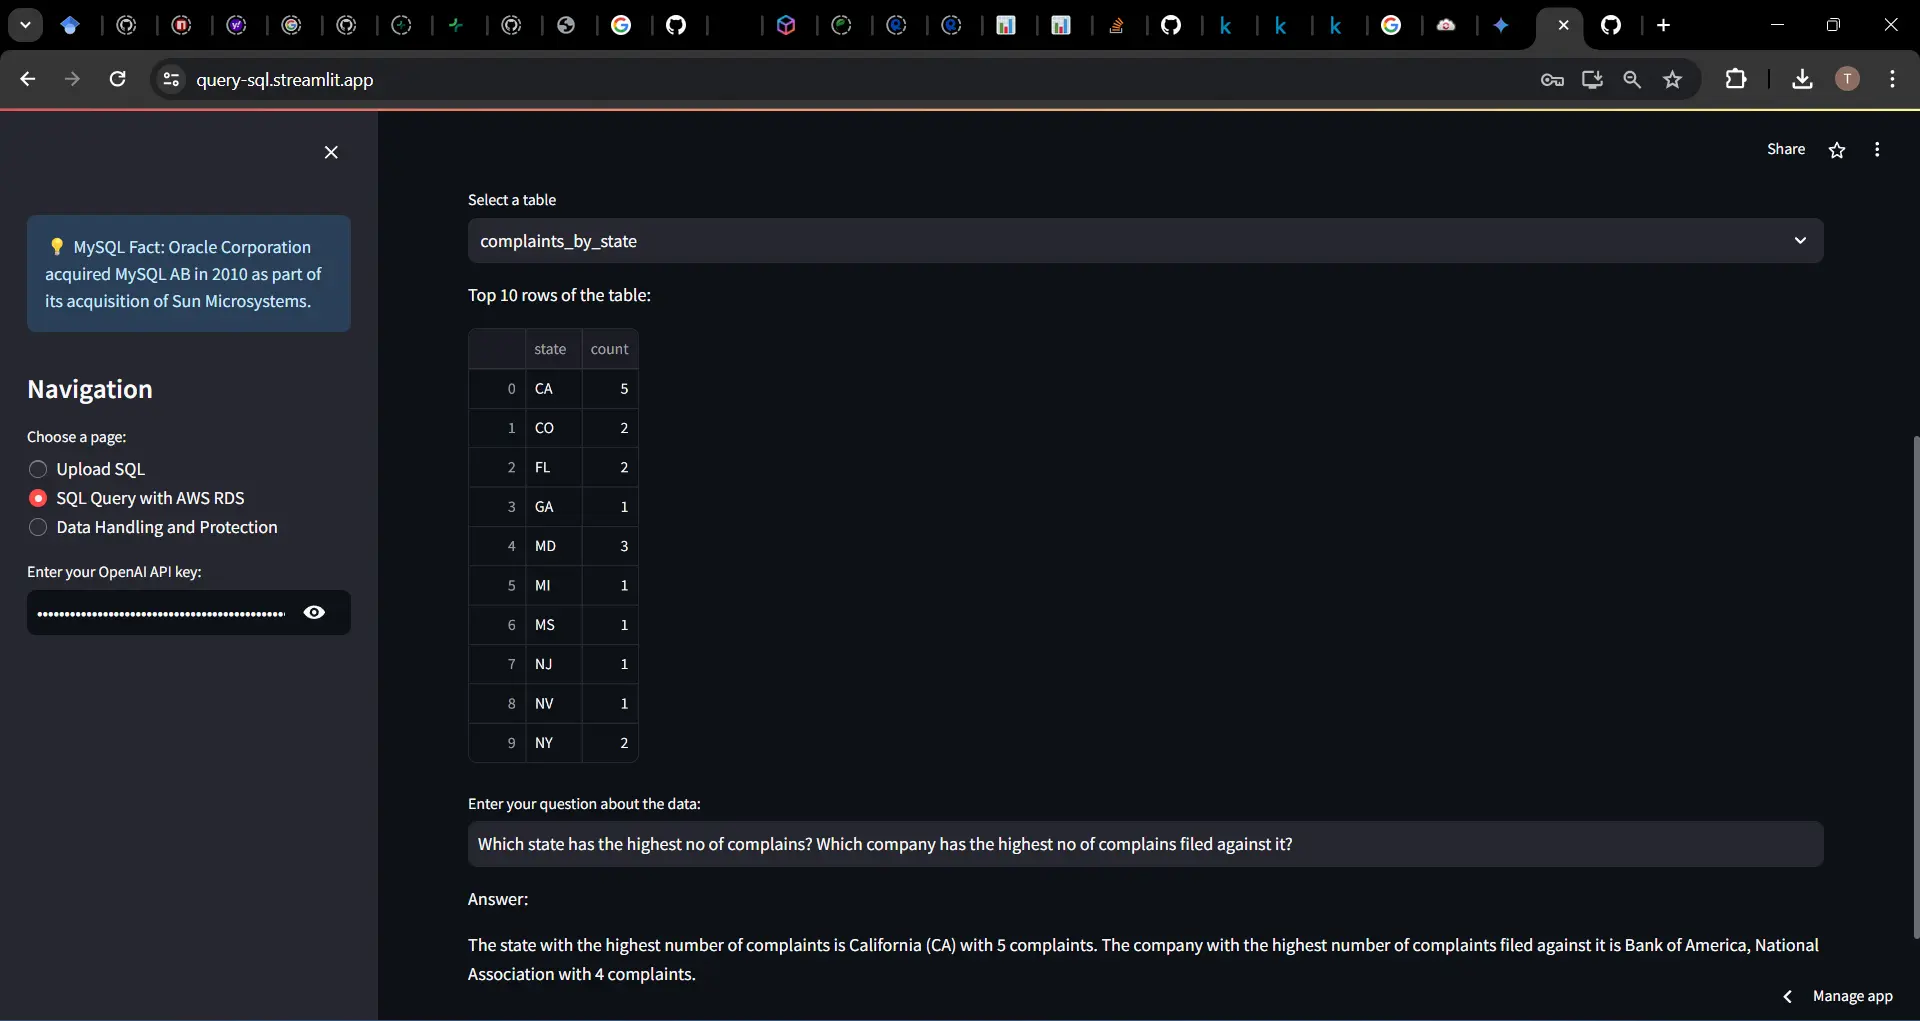The height and width of the screenshot is (1021, 1920).
Task: Click the GA cell in the table
Action: [553, 507]
